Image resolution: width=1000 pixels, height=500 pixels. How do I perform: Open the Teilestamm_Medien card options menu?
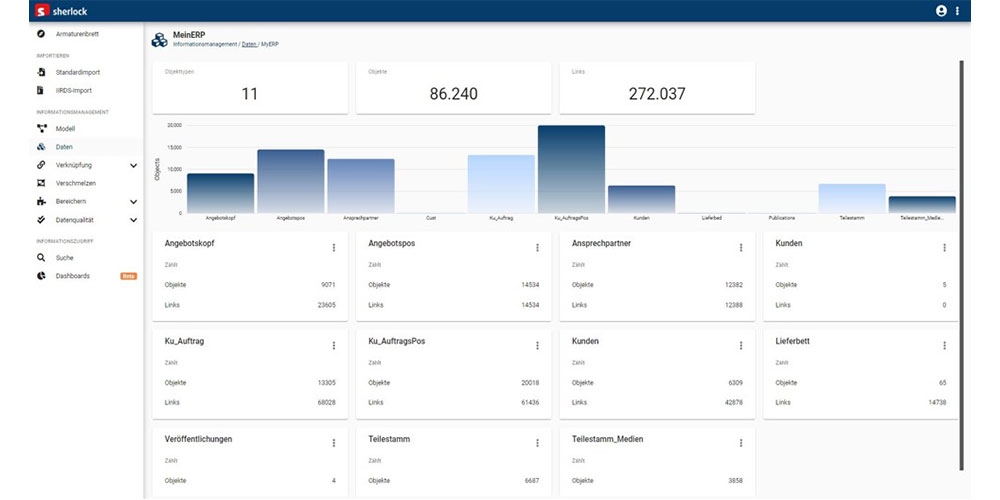click(x=740, y=443)
